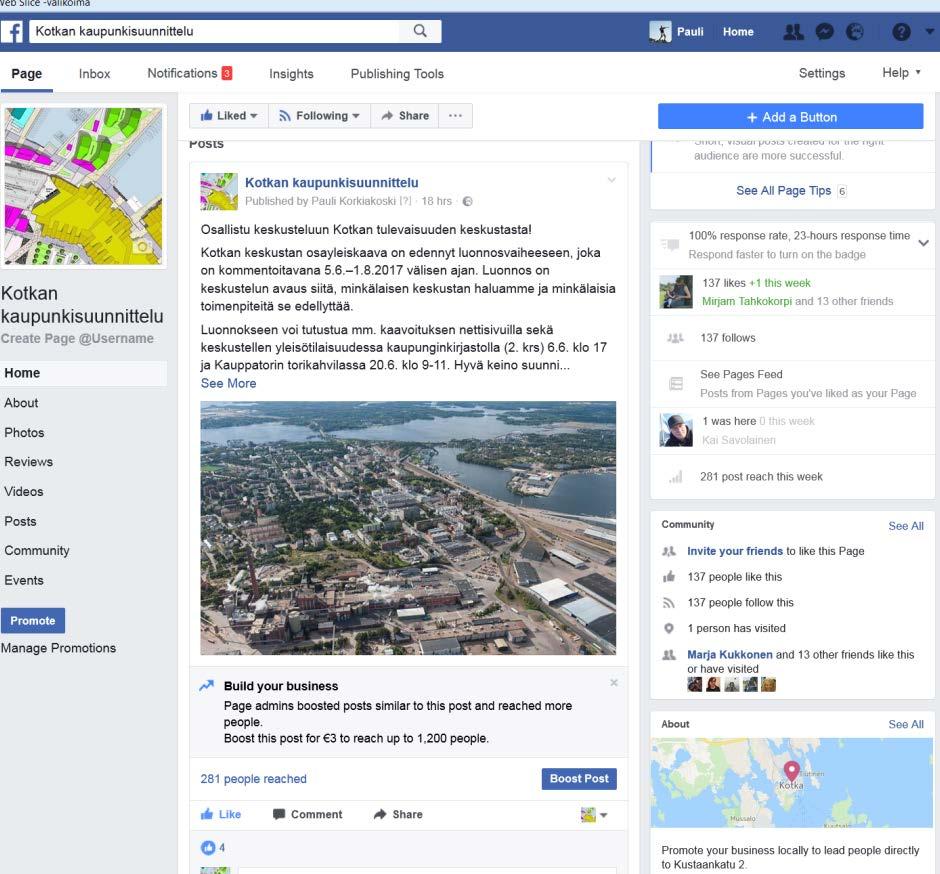Click the public globe audience icon on post

468,201
